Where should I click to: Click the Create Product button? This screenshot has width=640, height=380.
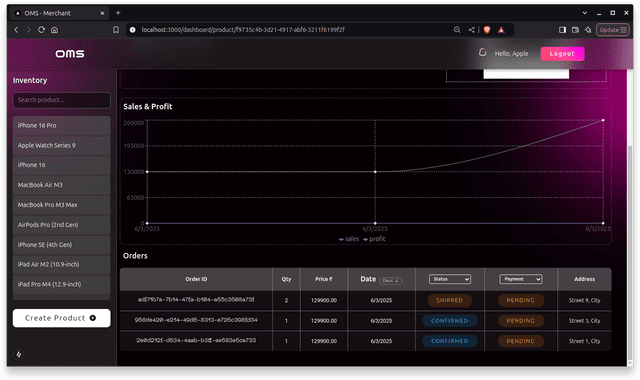62,318
